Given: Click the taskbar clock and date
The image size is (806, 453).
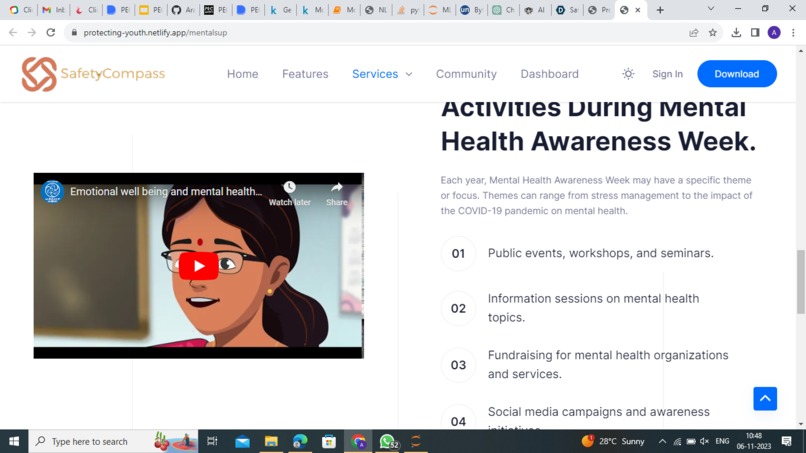Looking at the screenshot, I should click(754, 441).
